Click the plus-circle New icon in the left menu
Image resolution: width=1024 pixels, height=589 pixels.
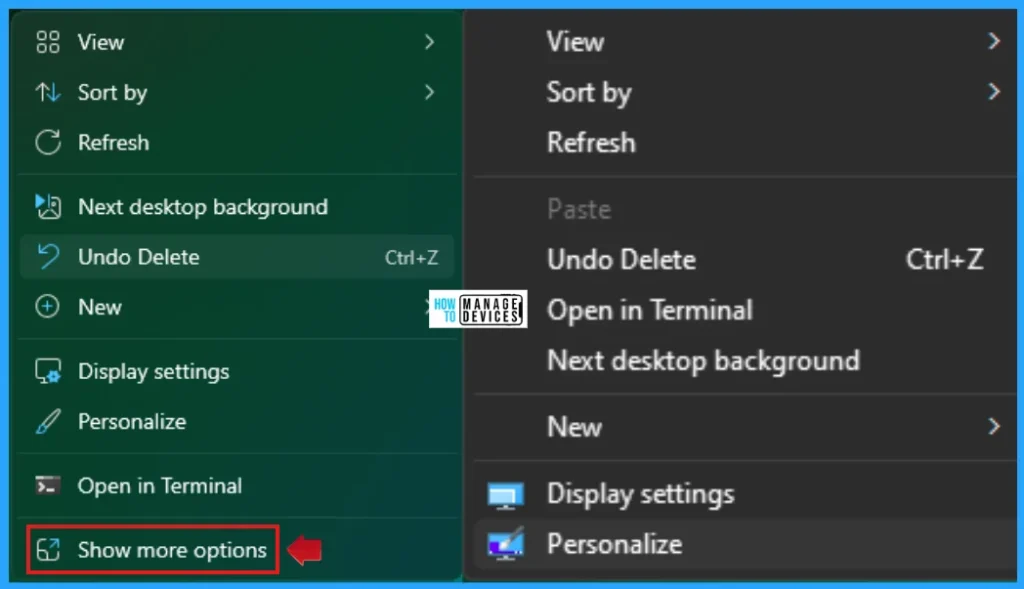point(48,307)
